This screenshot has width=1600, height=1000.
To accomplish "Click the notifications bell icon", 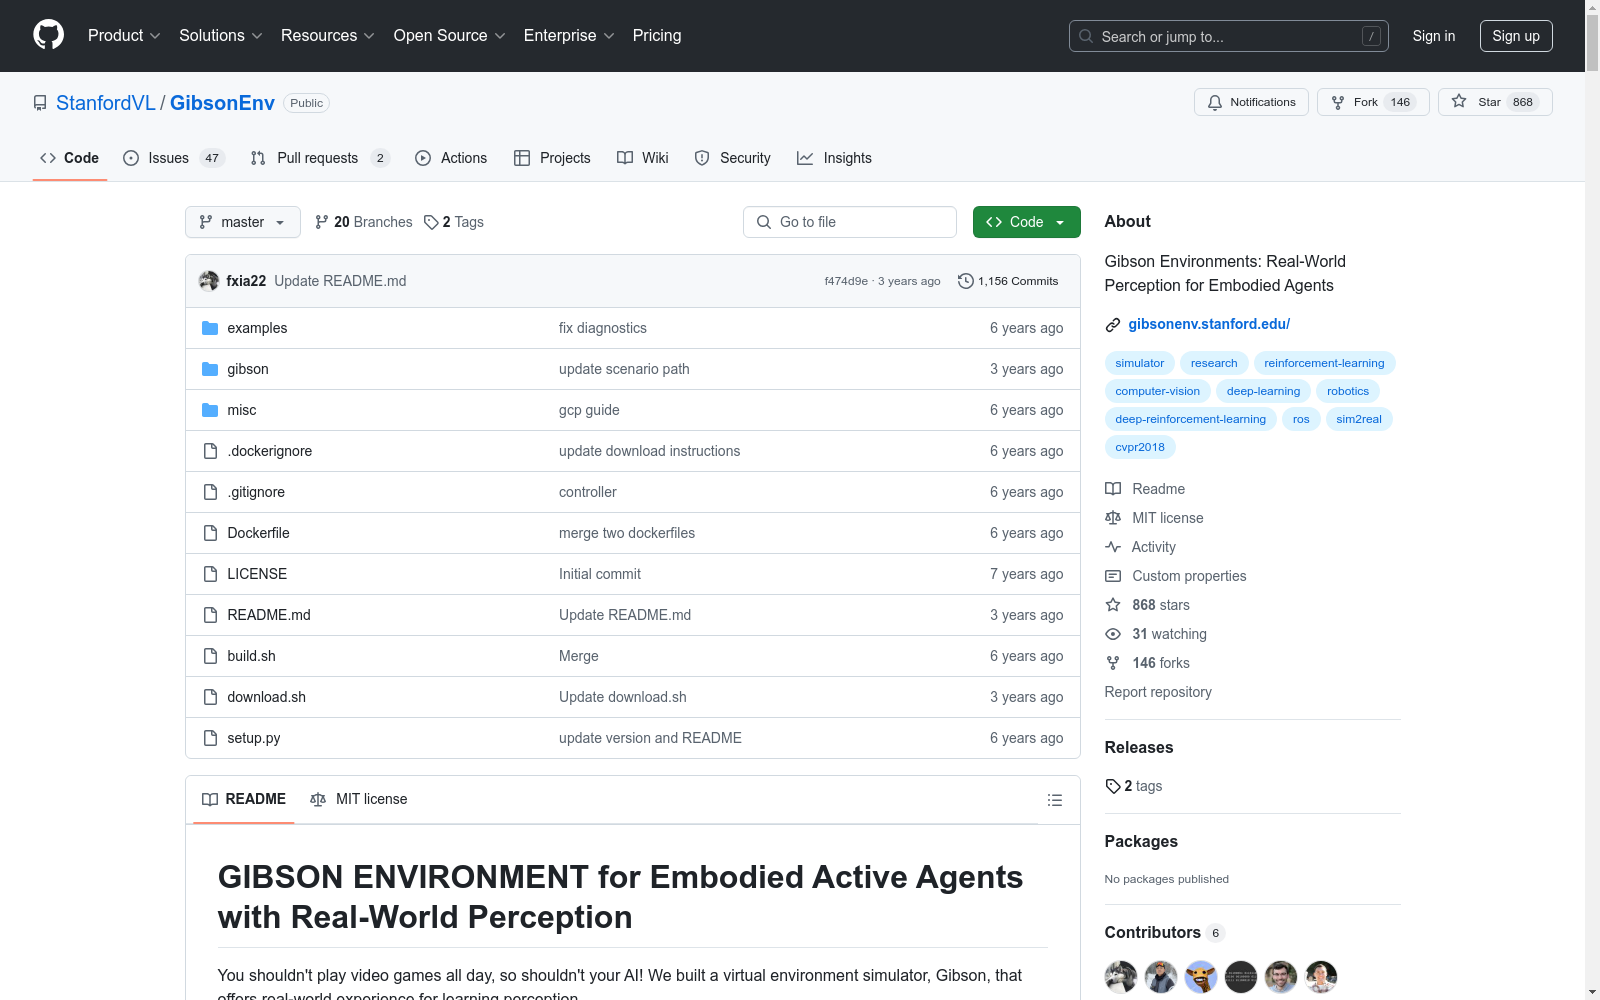I will (x=1215, y=102).
